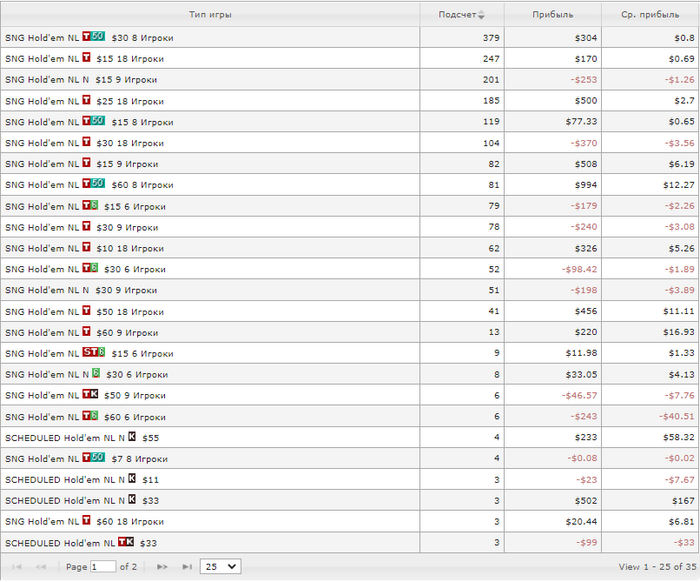Select the SNG Hold'em NL N $15 9 Игроки row
Image resolution: width=700 pixels, height=582 pixels.
click(x=350, y=79)
